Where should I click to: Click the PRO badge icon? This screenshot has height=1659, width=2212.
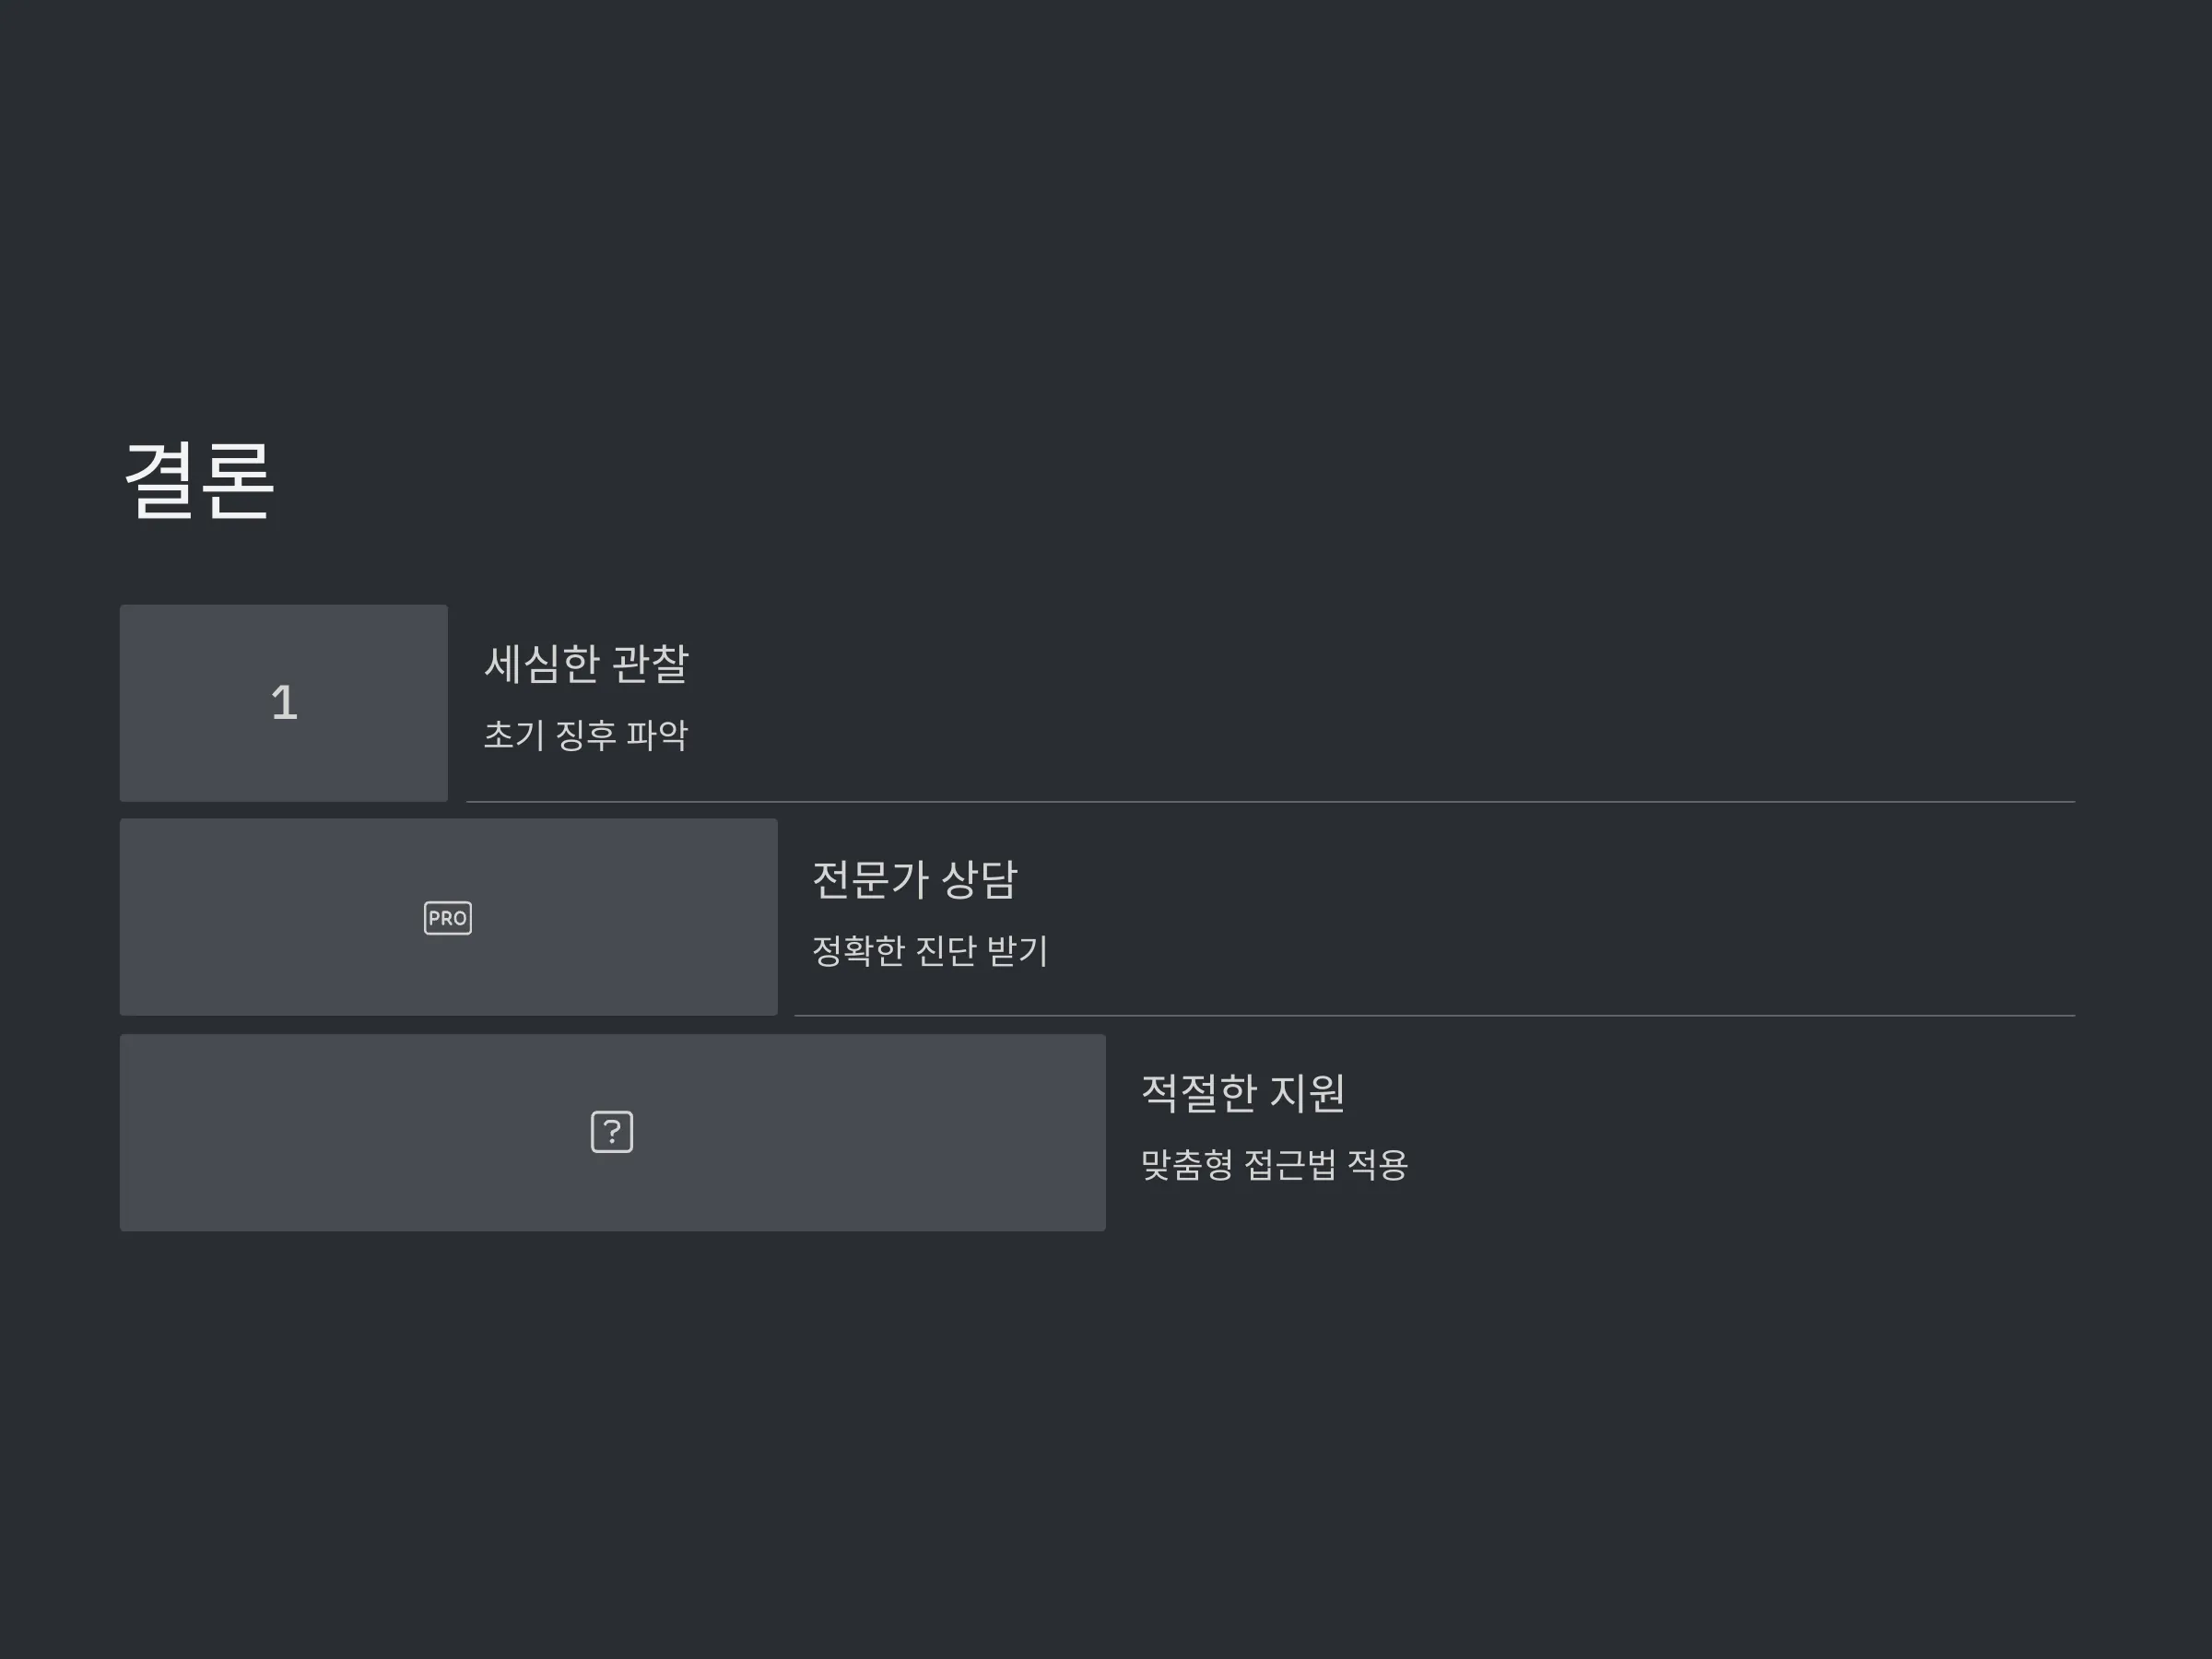click(x=448, y=918)
